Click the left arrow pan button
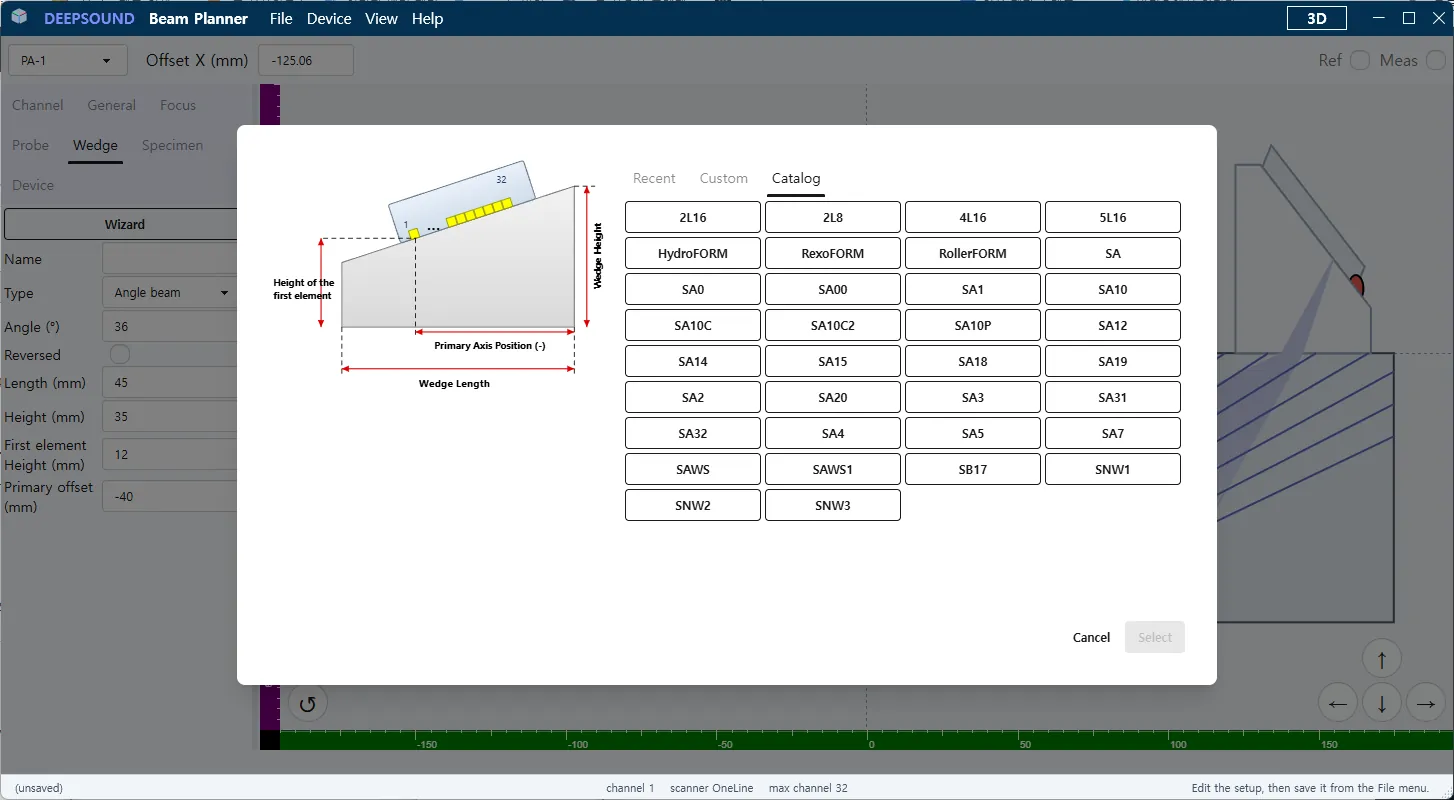This screenshot has height=800, width=1454. tap(1338, 703)
